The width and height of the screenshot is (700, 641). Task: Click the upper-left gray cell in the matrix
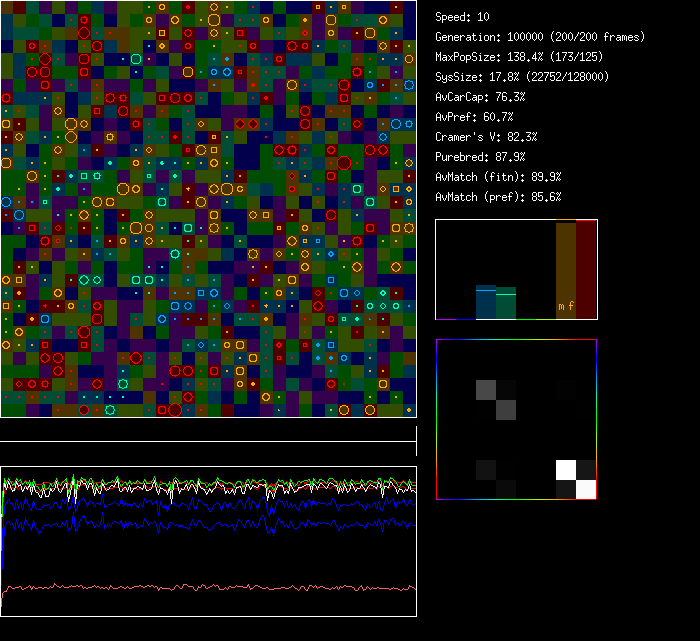(x=486, y=390)
